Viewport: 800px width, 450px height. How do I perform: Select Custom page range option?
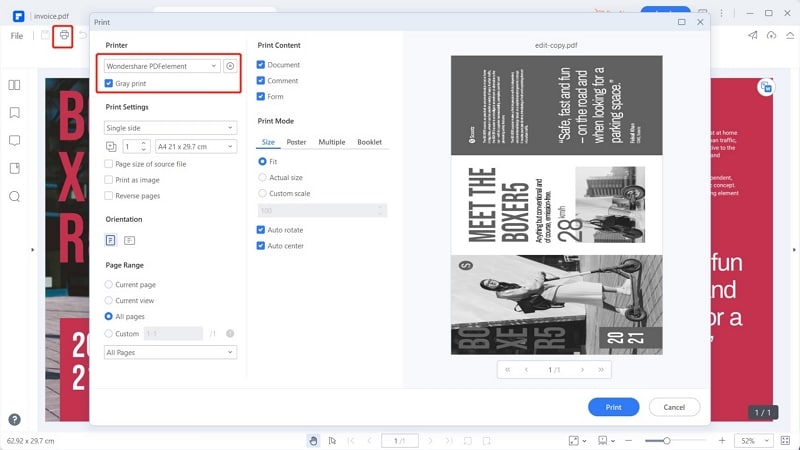tap(109, 333)
